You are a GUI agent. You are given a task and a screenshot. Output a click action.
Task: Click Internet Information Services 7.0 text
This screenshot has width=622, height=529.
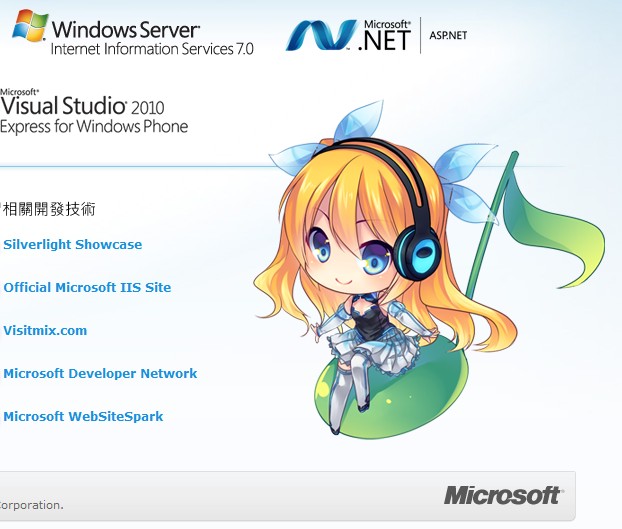(x=152, y=49)
